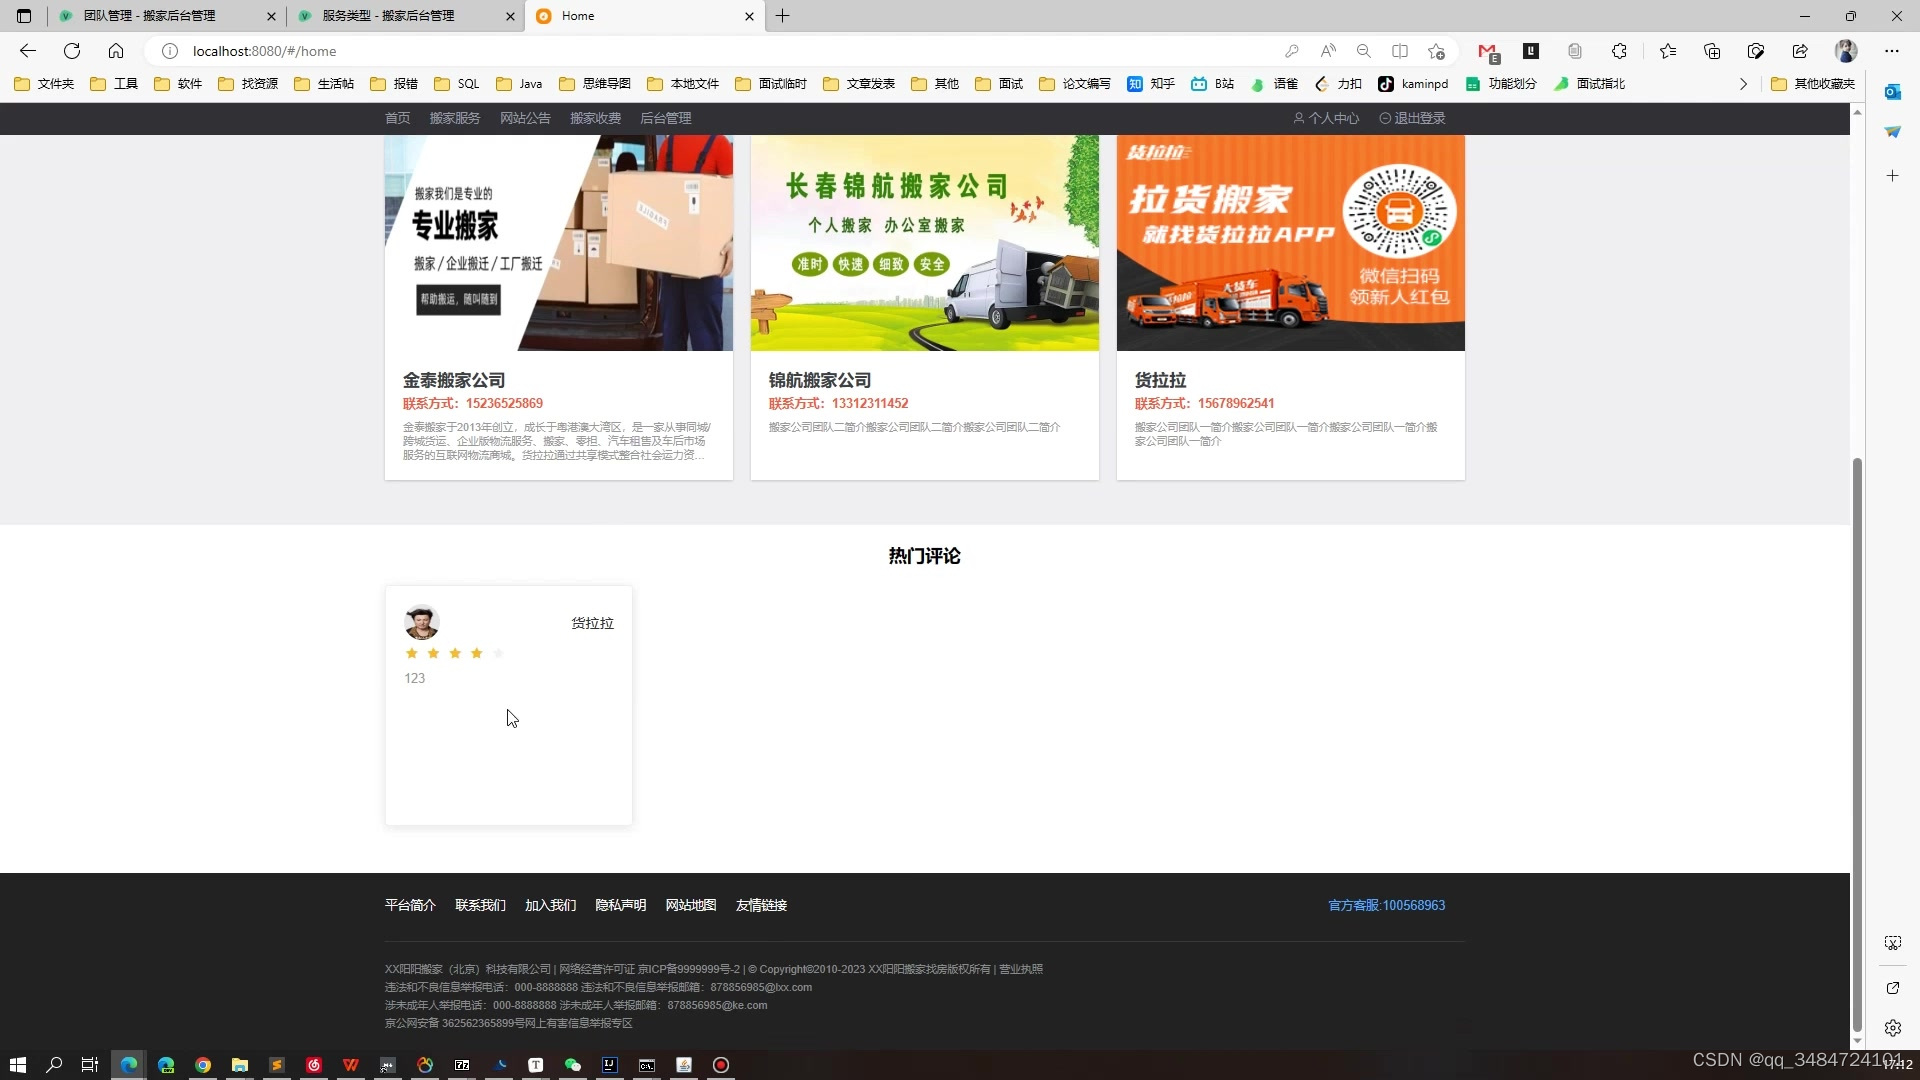Open 平台简介 footer link
Viewport: 1920px width, 1080px height.
[x=410, y=905]
